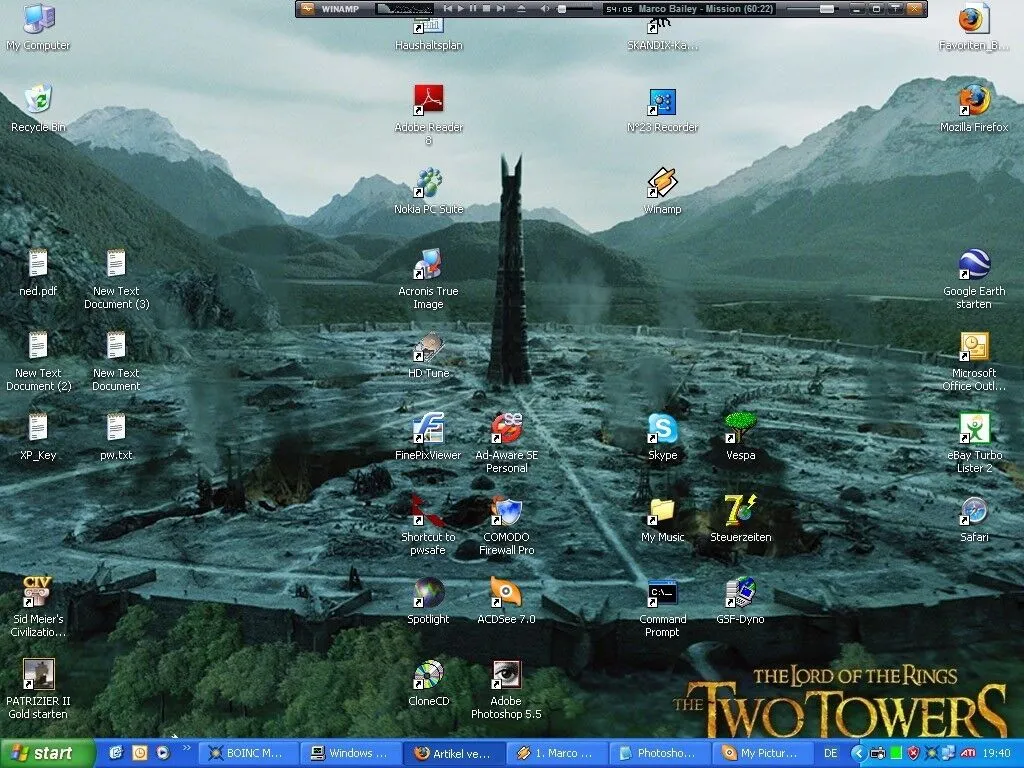1024x768 pixels.
Task: Open the Nokia PC Suite icon
Action: coord(428,183)
